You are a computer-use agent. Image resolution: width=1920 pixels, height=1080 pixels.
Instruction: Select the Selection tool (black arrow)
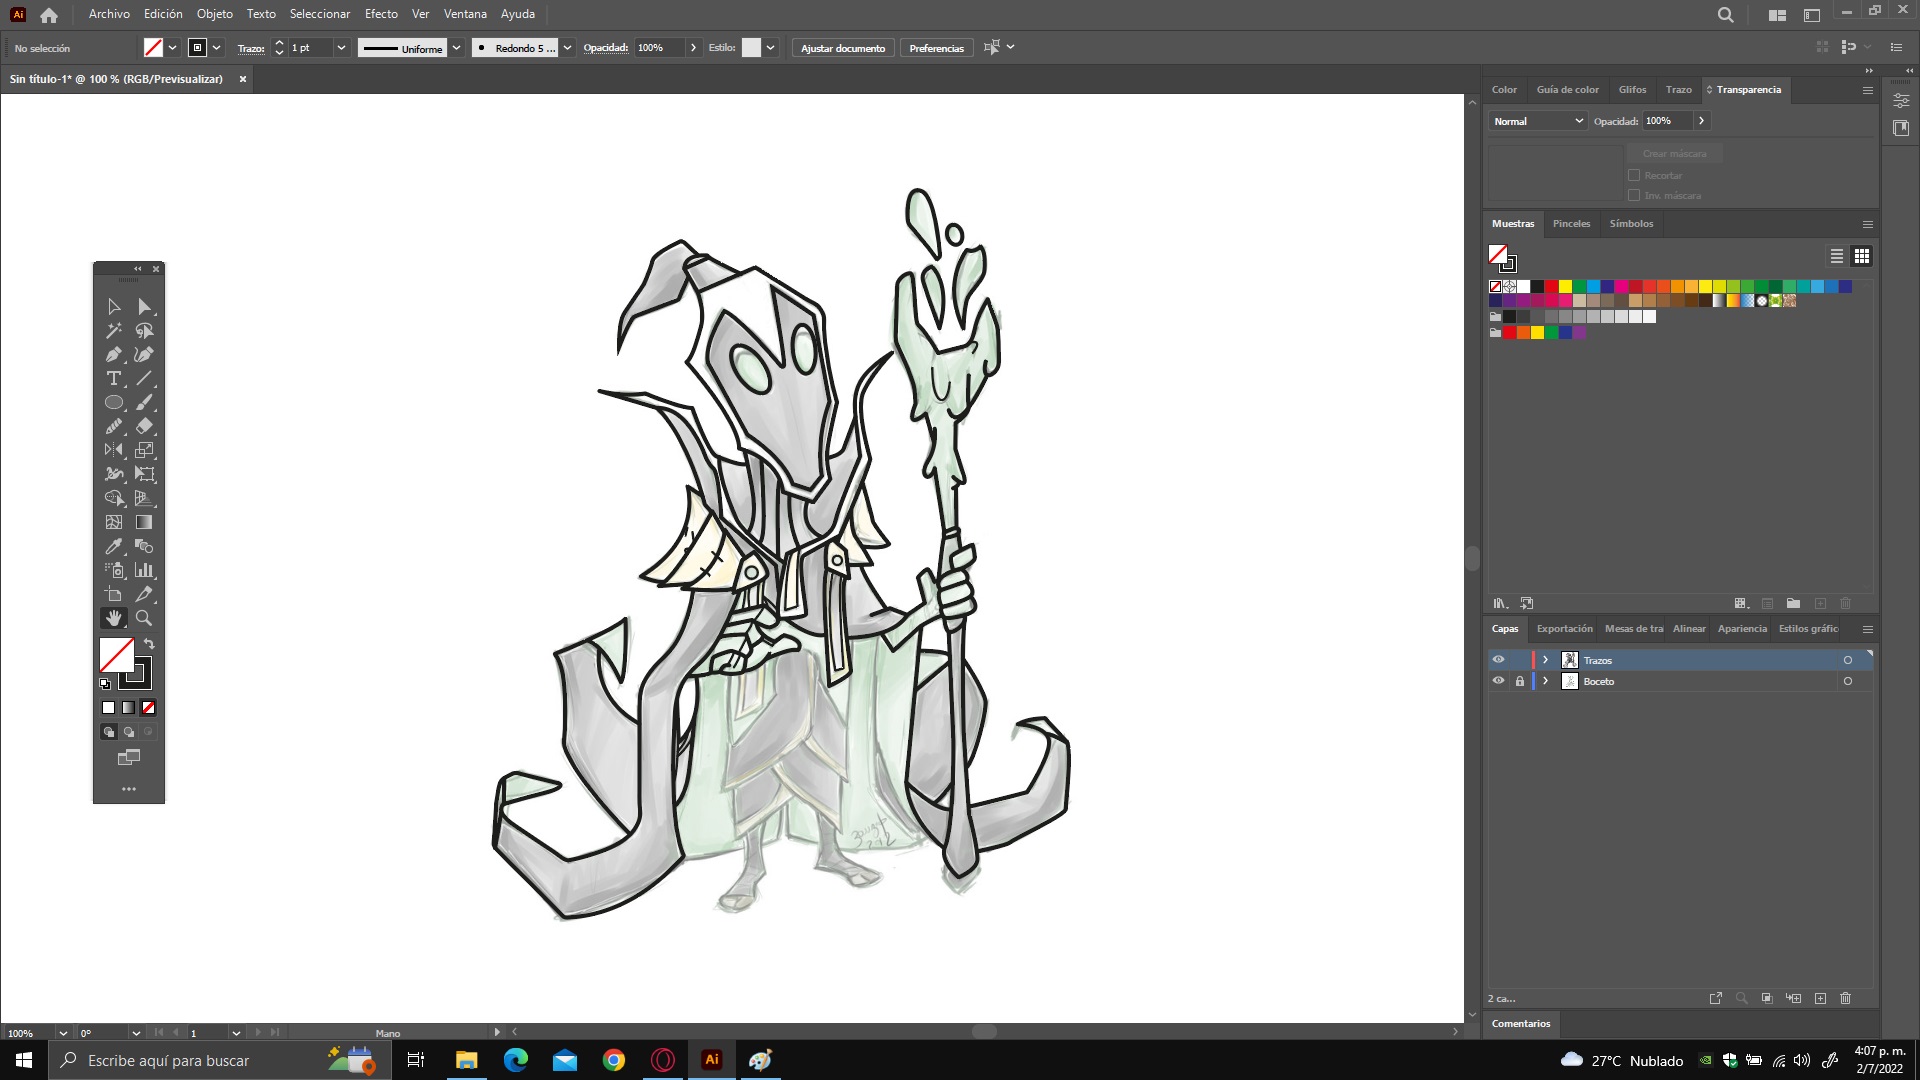[114, 307]
